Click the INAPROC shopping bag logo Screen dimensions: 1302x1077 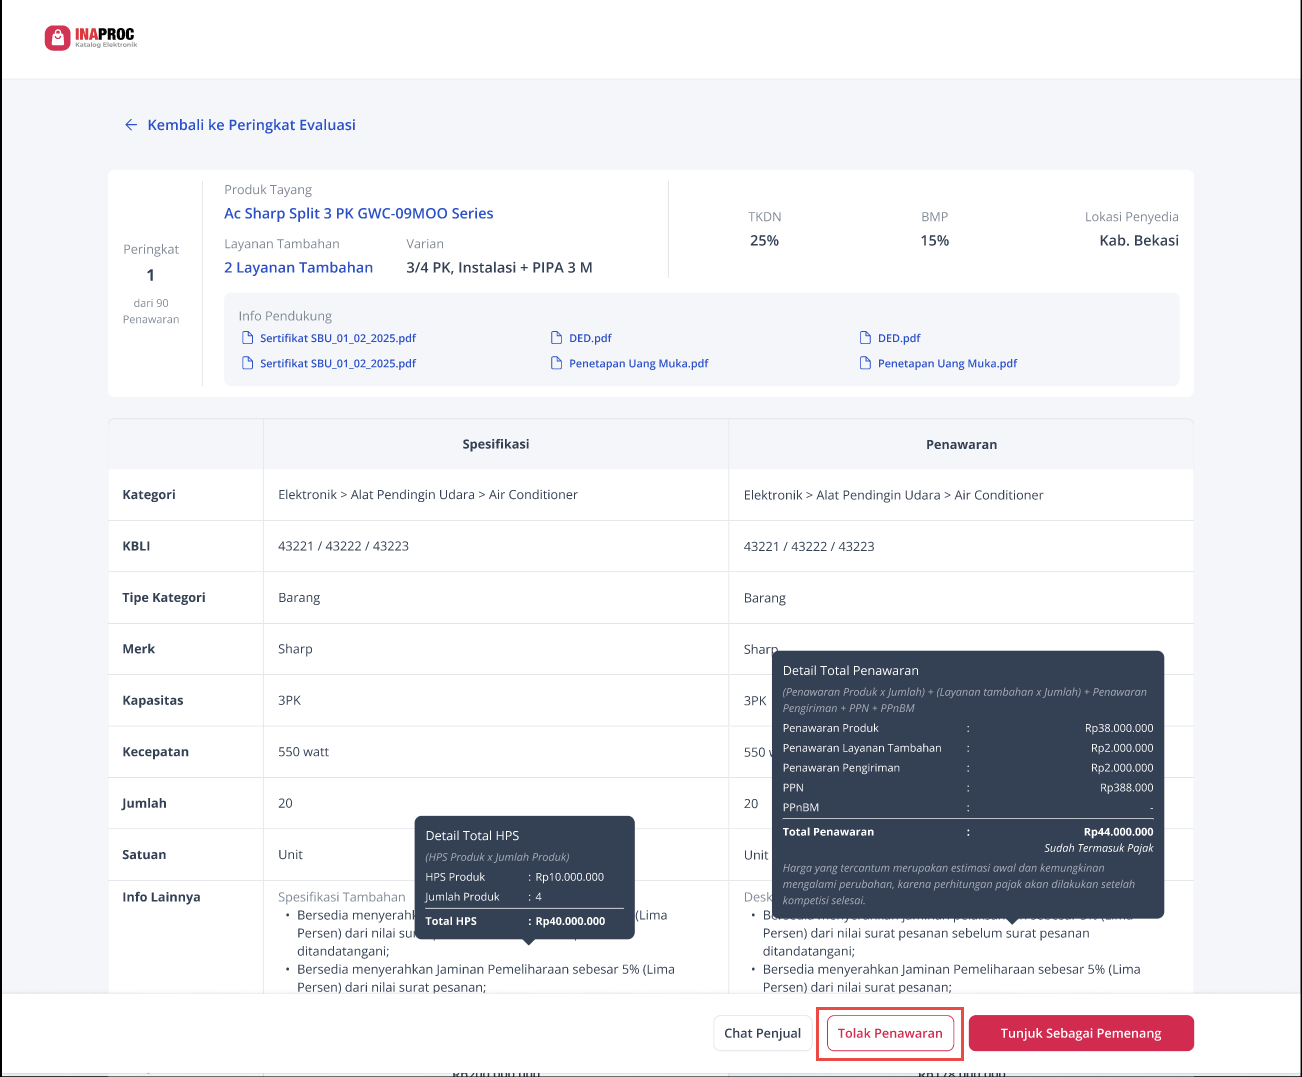(x=58, y=38)
